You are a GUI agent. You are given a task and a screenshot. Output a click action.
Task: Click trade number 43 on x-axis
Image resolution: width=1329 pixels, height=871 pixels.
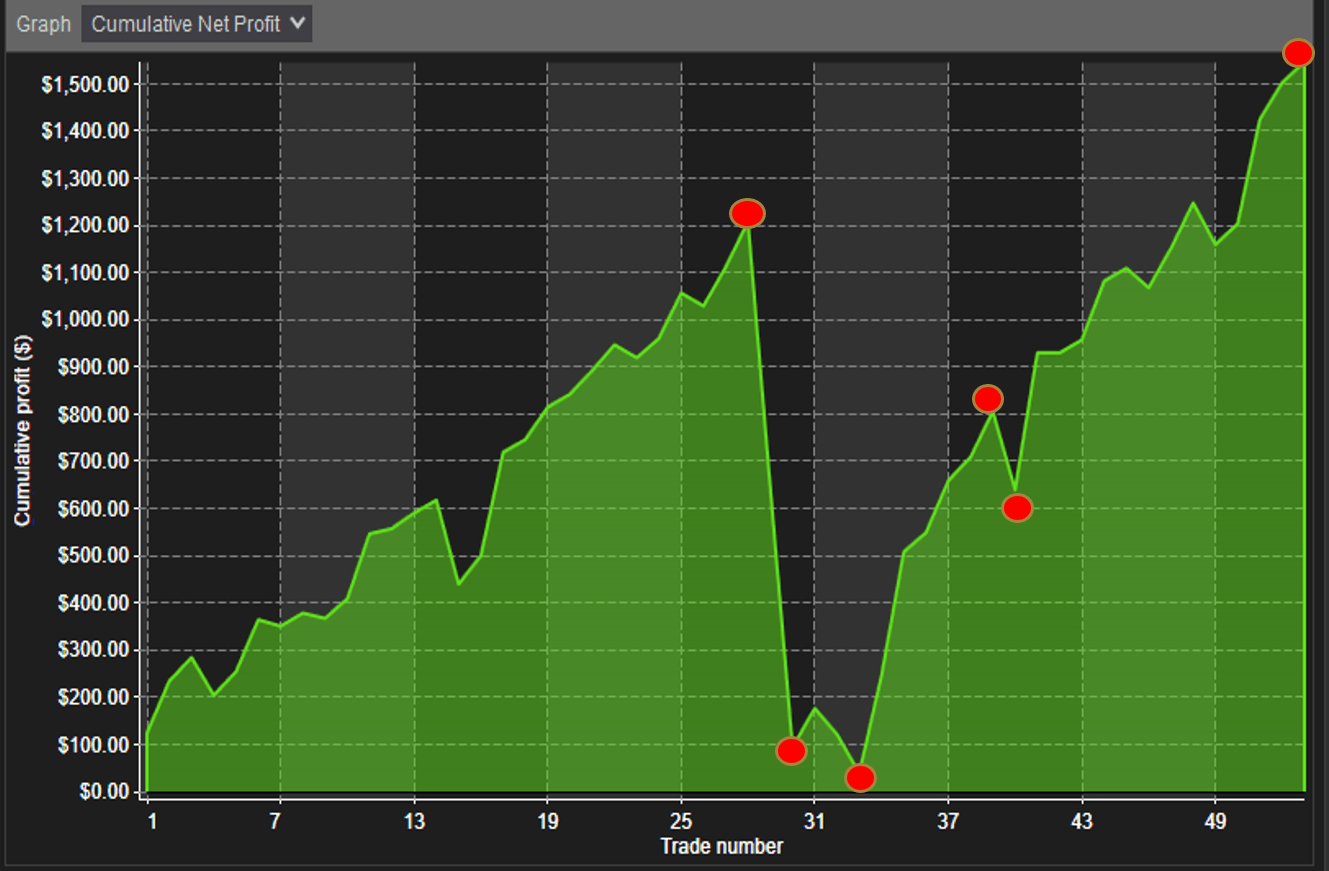pyautogui.click(x=1082, y=822)
